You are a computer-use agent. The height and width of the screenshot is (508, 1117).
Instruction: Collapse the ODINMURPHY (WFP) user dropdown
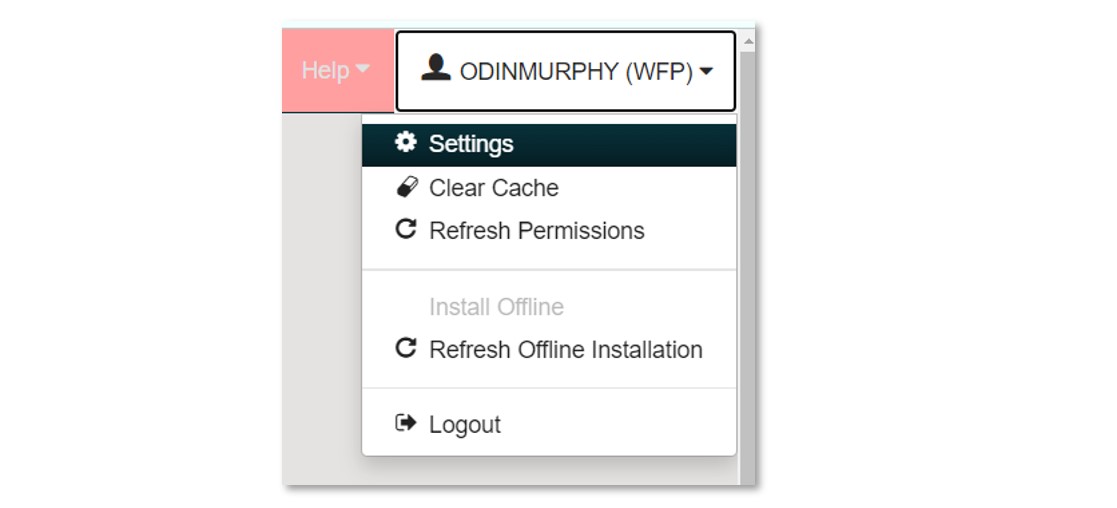tap(566, 71)
